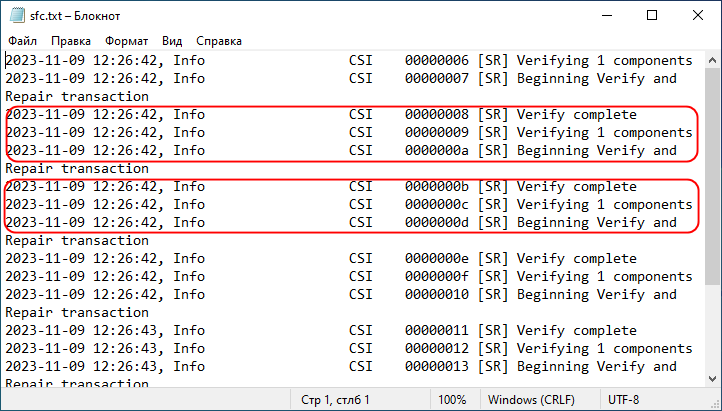Click the Notepad icon in title bar

[x=17, y=16]
